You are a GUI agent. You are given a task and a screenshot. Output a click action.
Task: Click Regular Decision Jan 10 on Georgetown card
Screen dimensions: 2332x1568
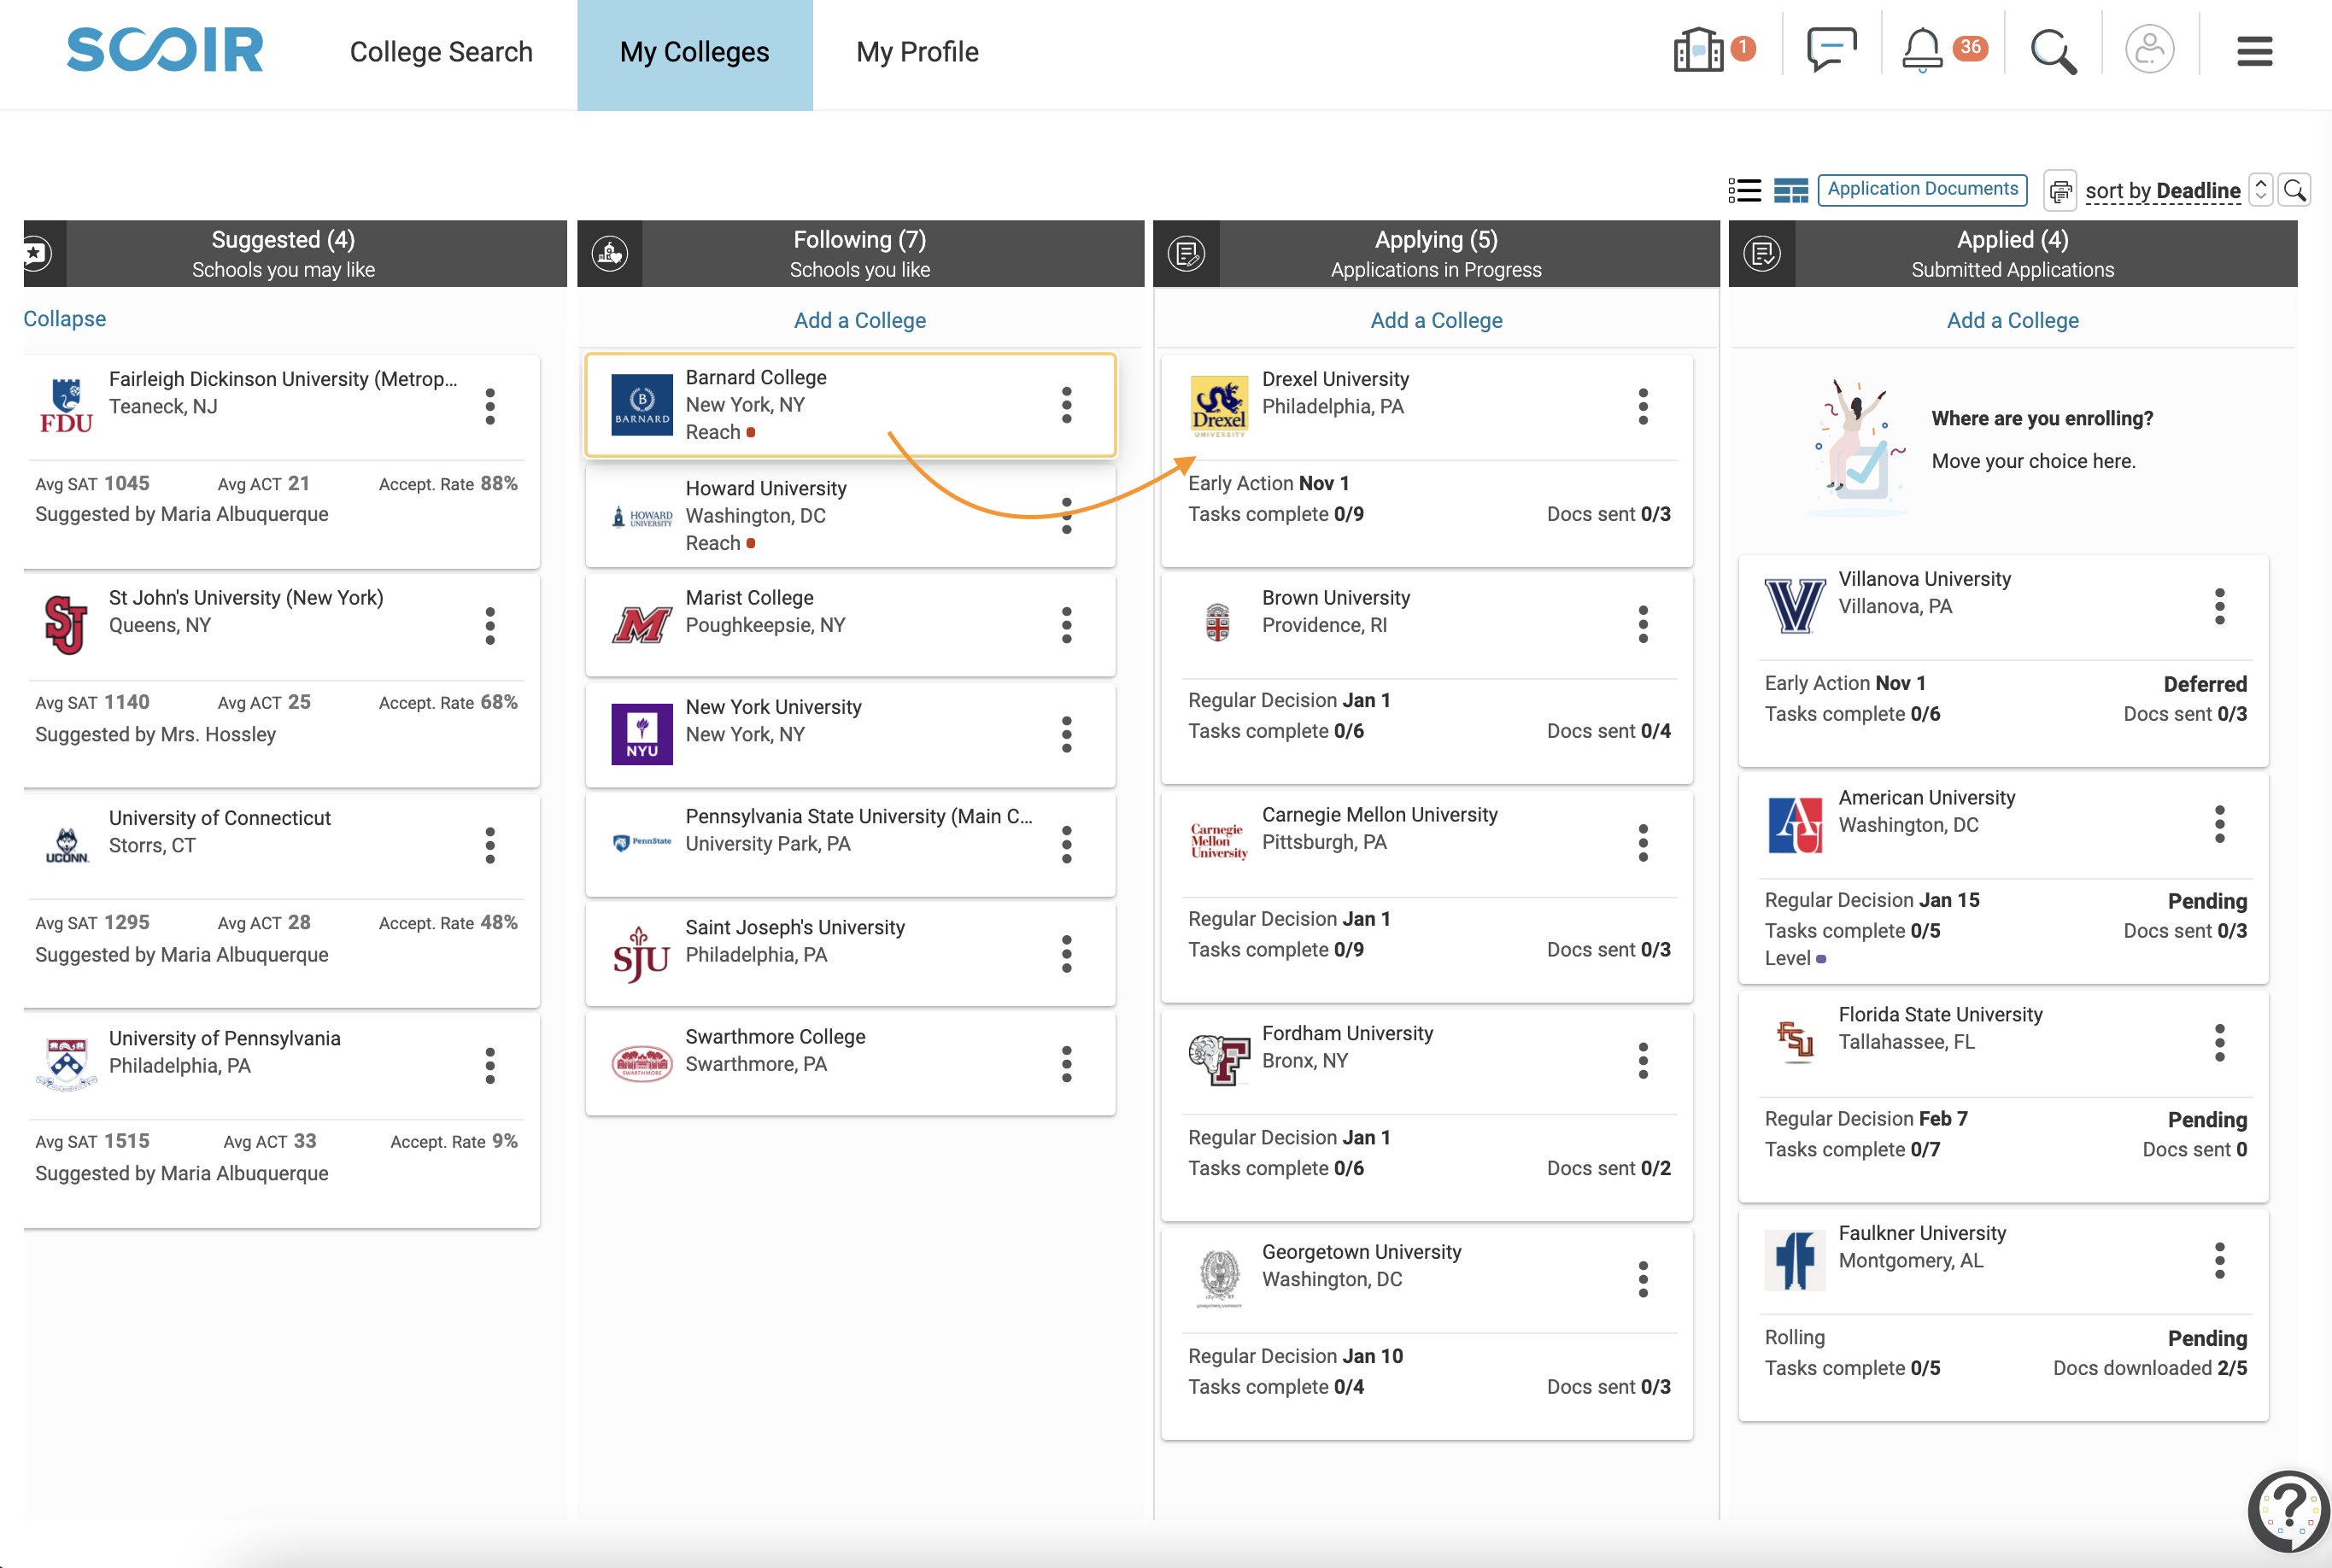1295,1356
